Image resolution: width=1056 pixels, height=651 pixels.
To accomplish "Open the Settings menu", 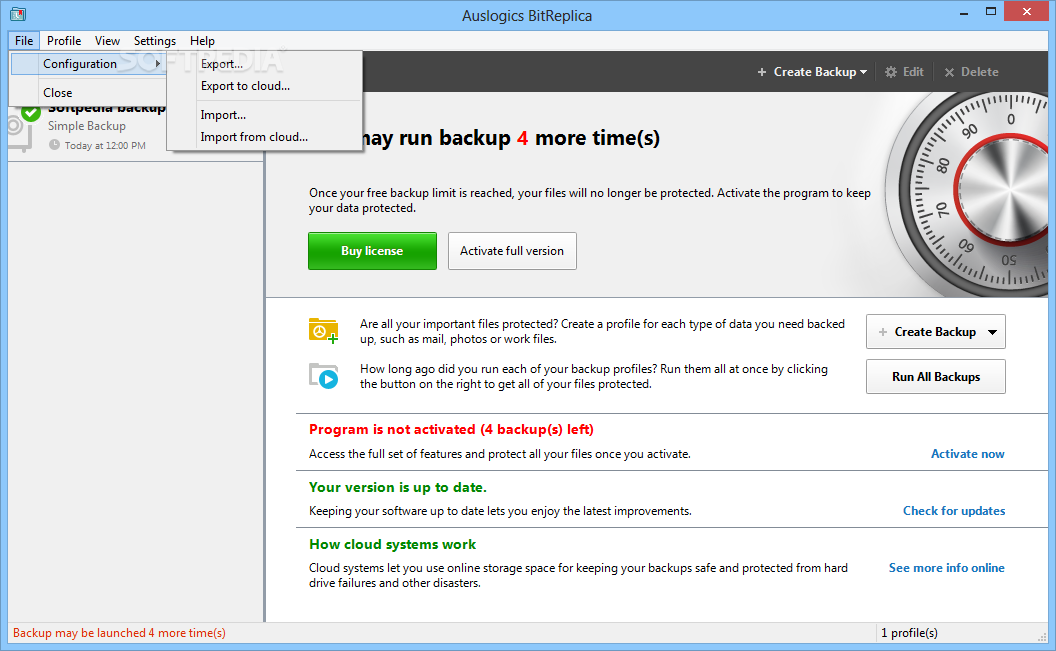I will [155, 40].
